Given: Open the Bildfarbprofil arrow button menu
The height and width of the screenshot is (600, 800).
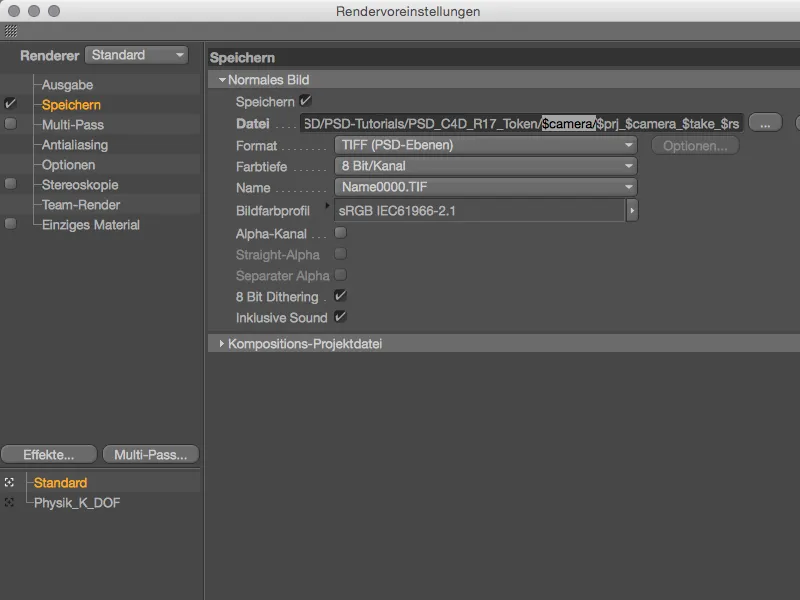Looking at the screenshot, I should click(x=632, y=210).
